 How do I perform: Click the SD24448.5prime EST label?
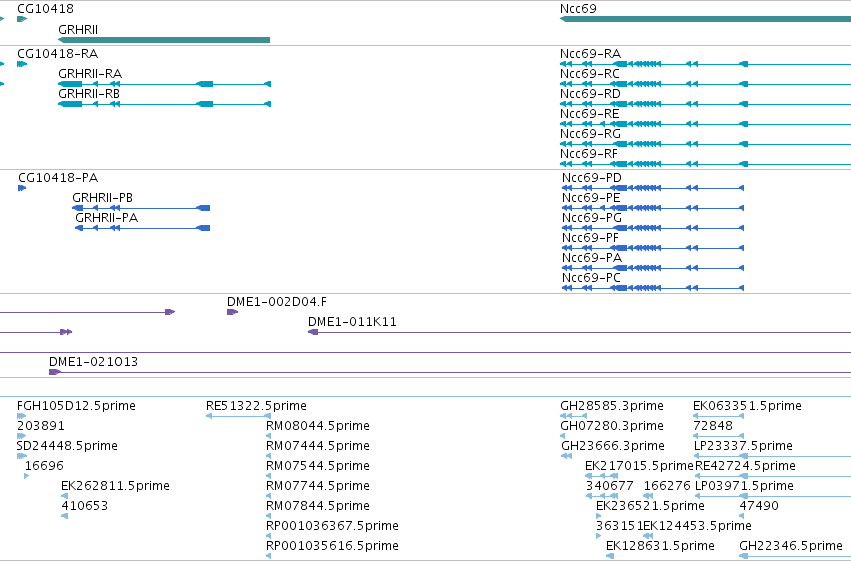pyautogui.click(x=67, y=446)
